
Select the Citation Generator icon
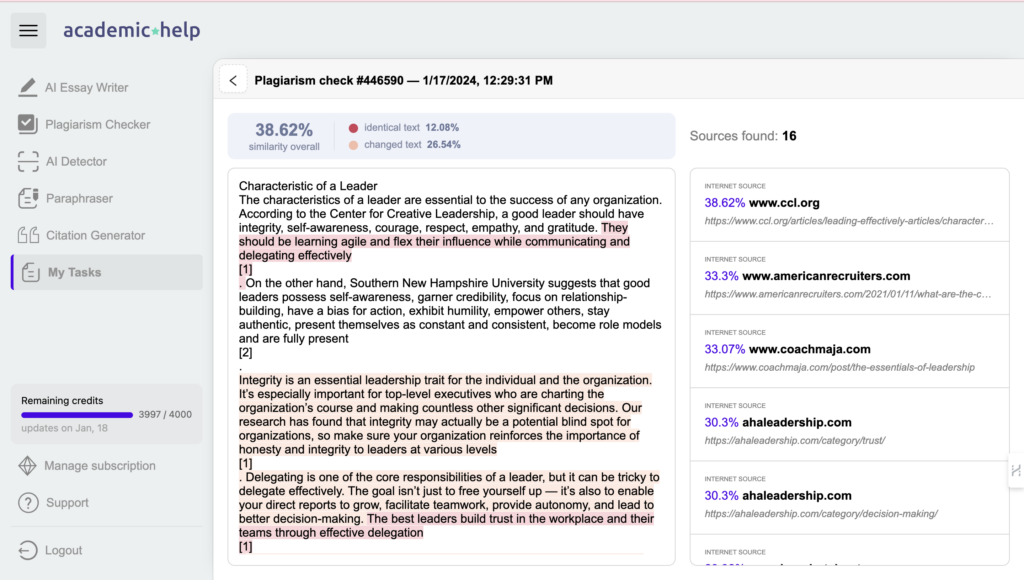click(28, 235)
